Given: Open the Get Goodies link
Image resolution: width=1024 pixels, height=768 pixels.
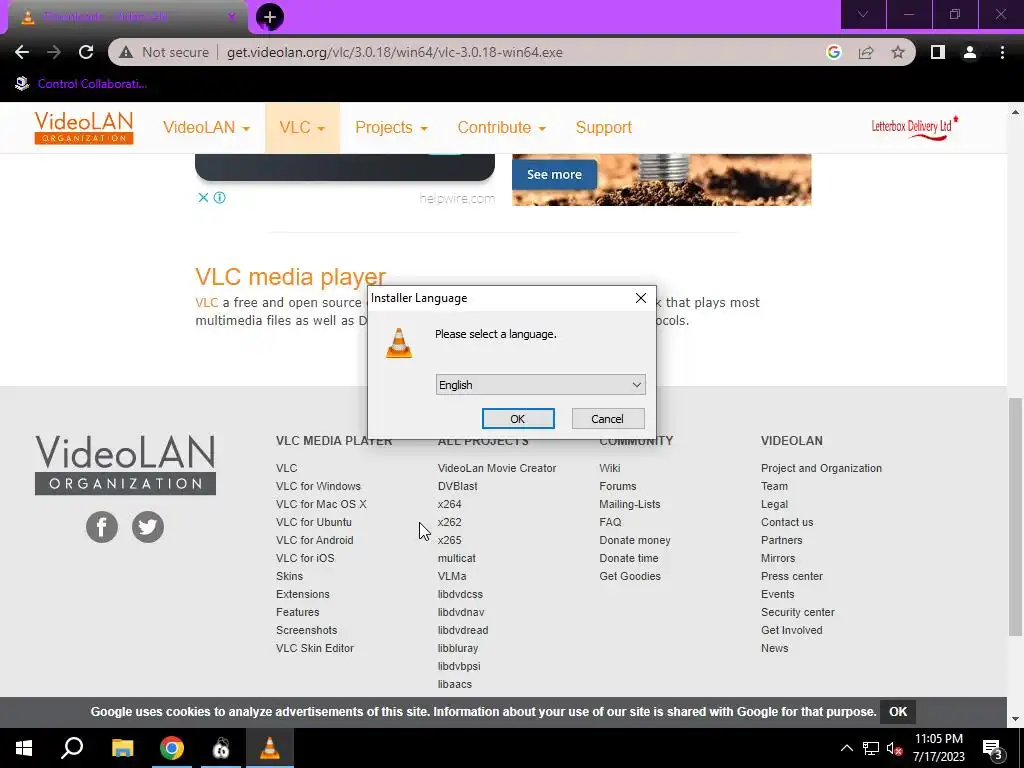Looking at the screenshot, I should click(630, 576).
